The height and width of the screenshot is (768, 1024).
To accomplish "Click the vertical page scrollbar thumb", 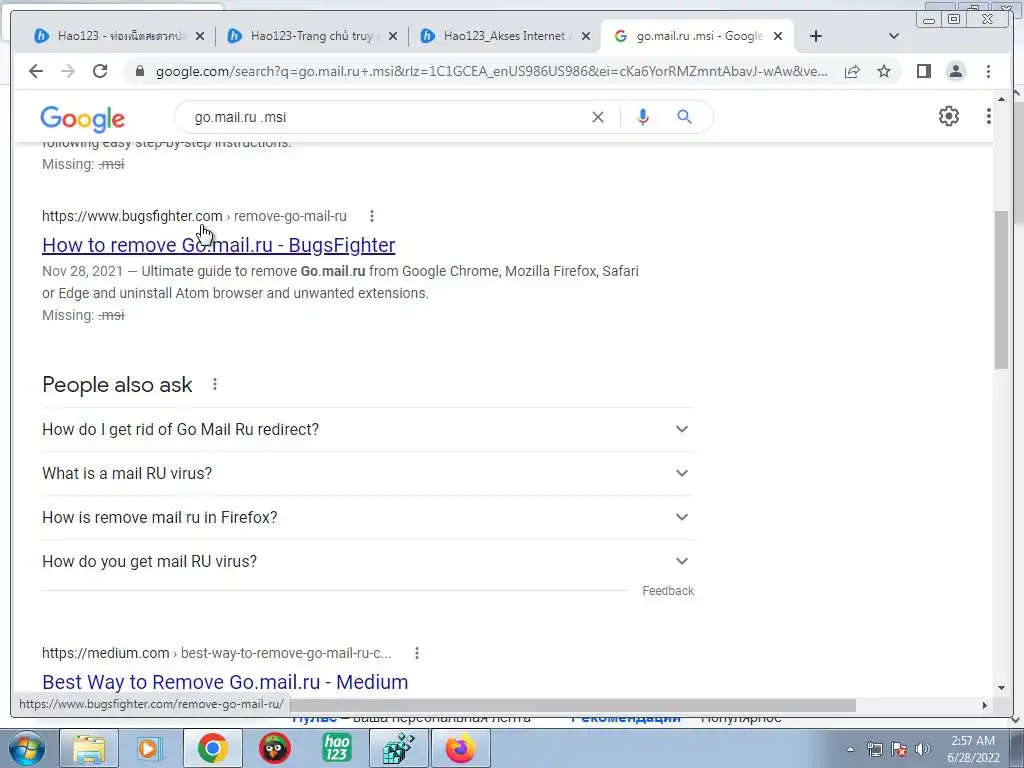I will (x=1001, y=289).
